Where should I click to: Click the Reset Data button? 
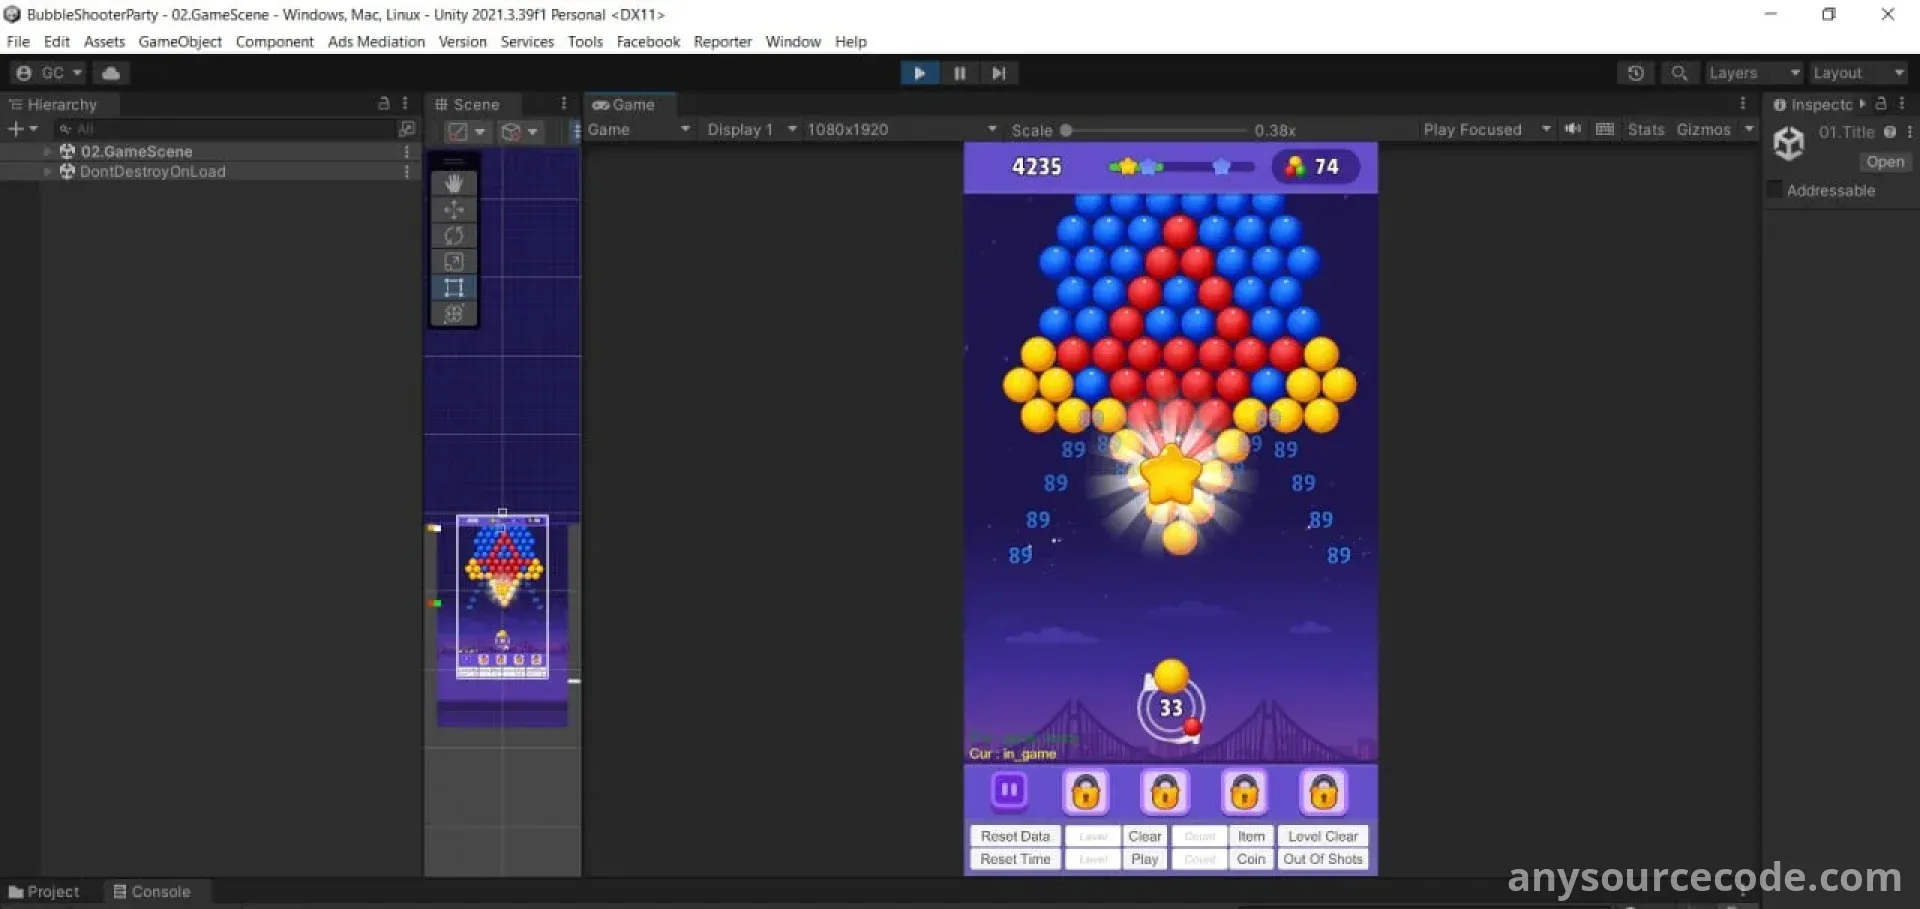point(1014,836)
